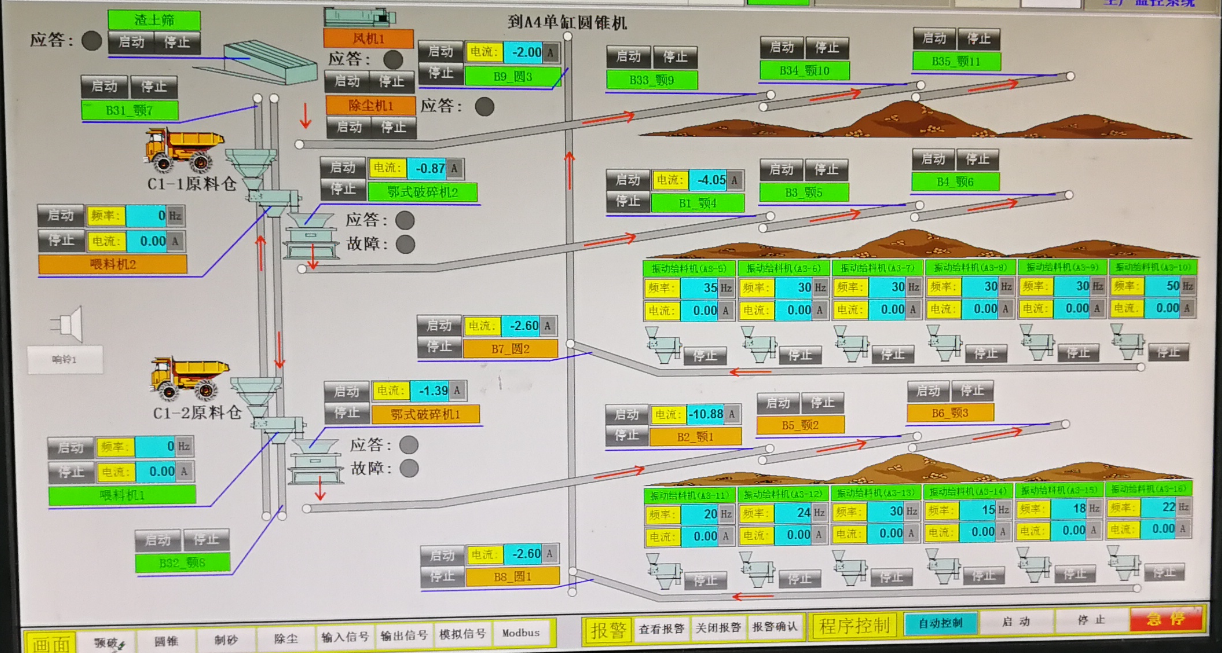Click the 风机1 fan machine icon

pos(359,17)
